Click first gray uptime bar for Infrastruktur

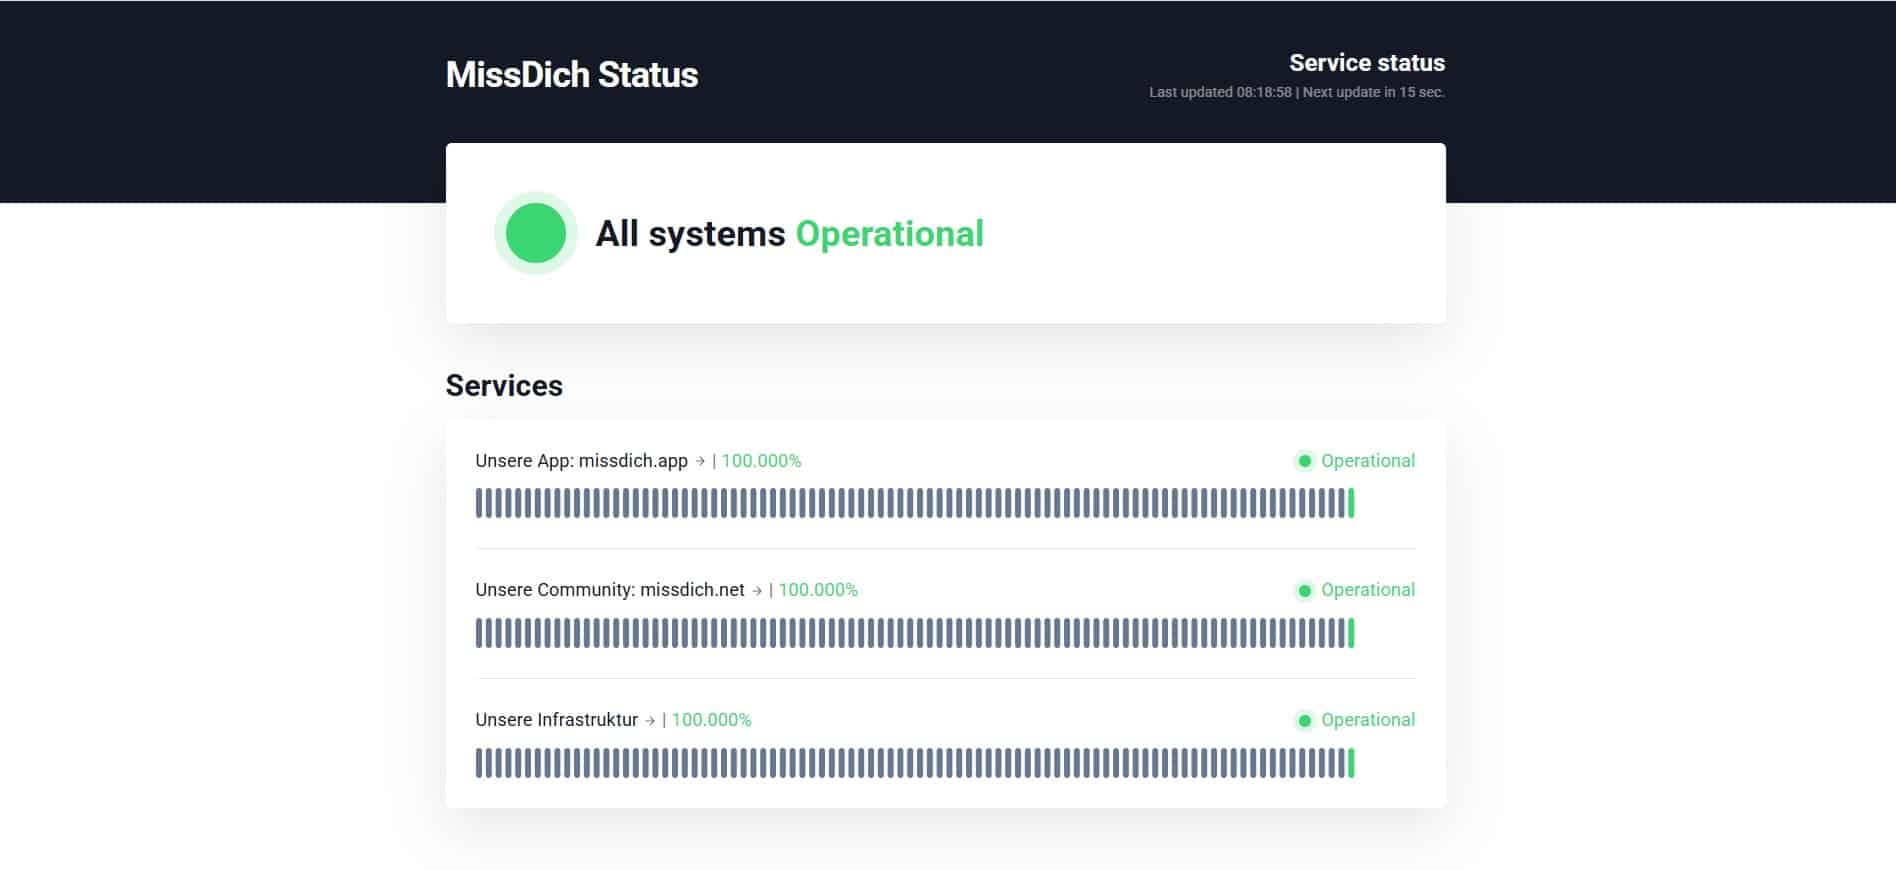479,763
